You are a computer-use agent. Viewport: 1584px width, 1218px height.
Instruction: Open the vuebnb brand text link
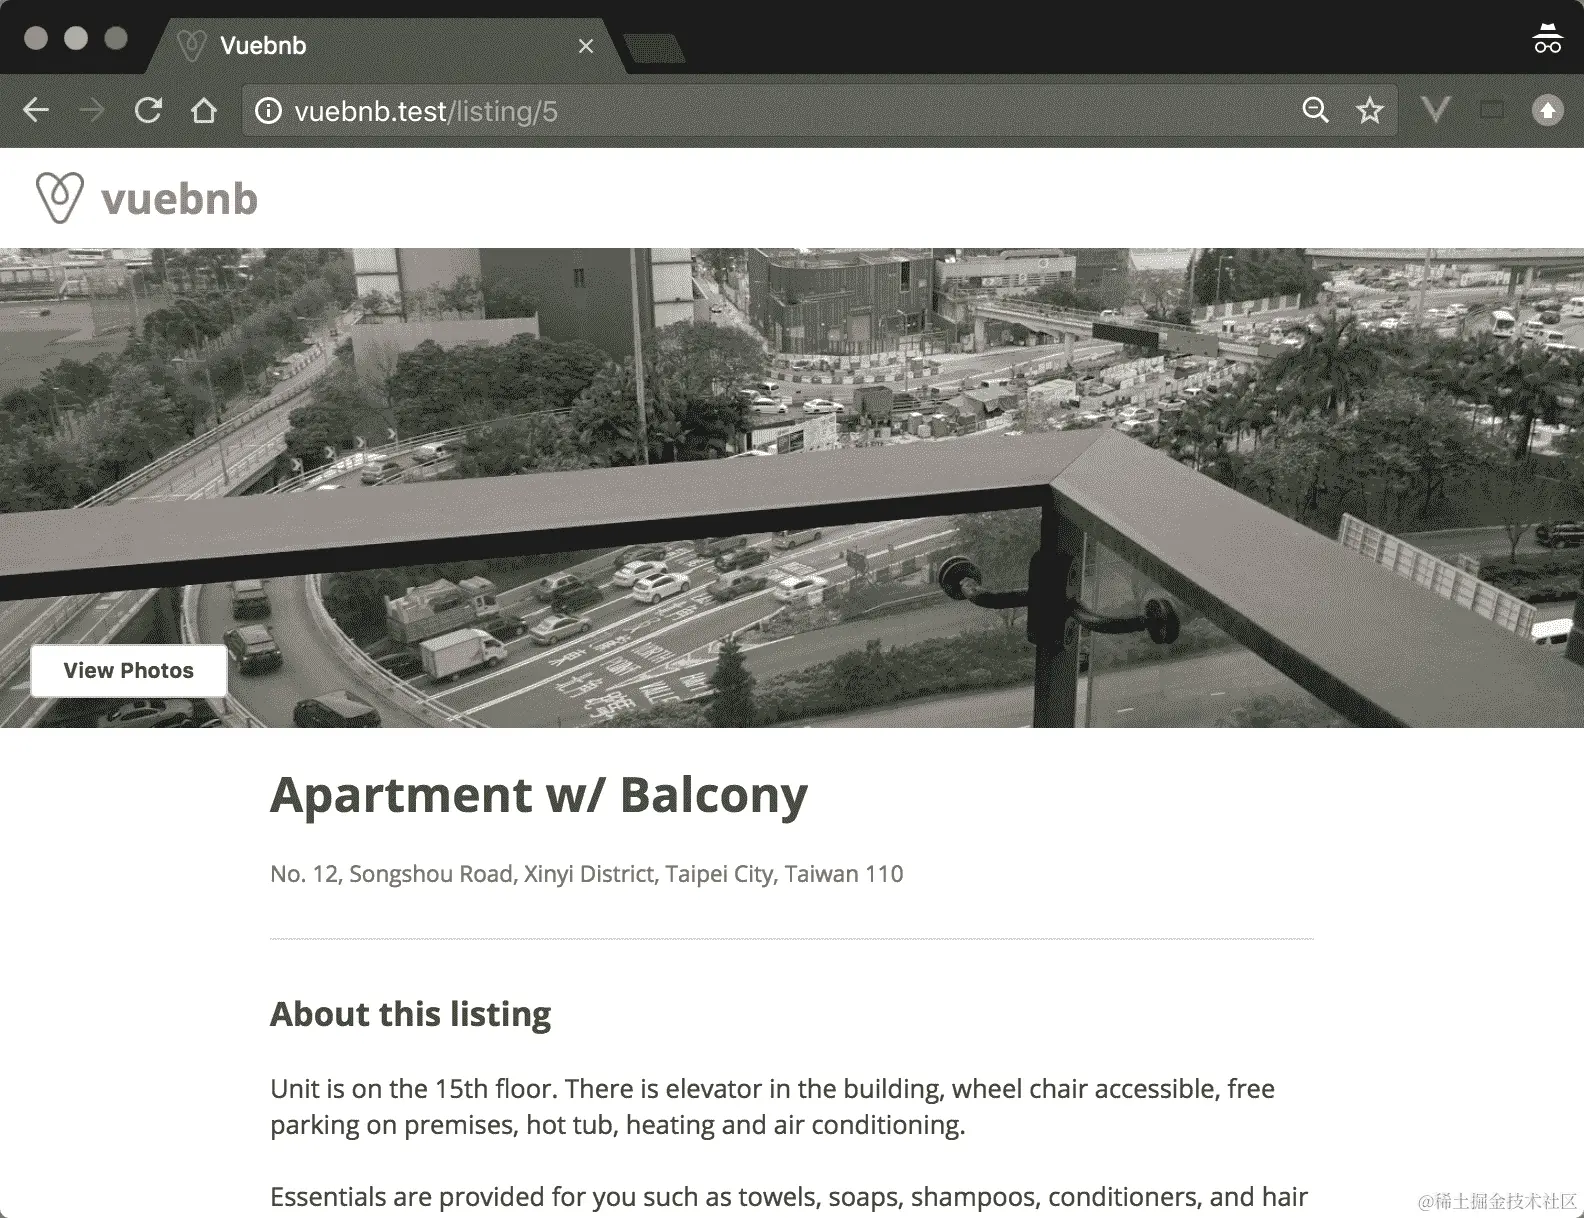pos(179,199)
